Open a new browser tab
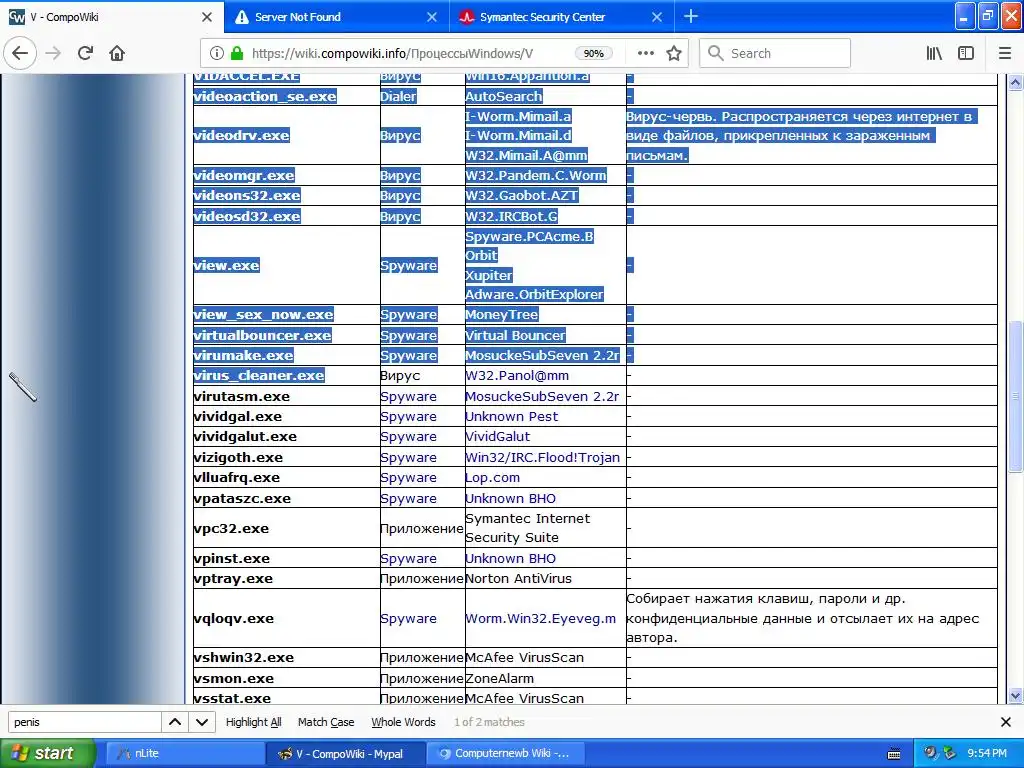Image resolution: width=1024 pixels, height=768 pixels. (690, 17)
